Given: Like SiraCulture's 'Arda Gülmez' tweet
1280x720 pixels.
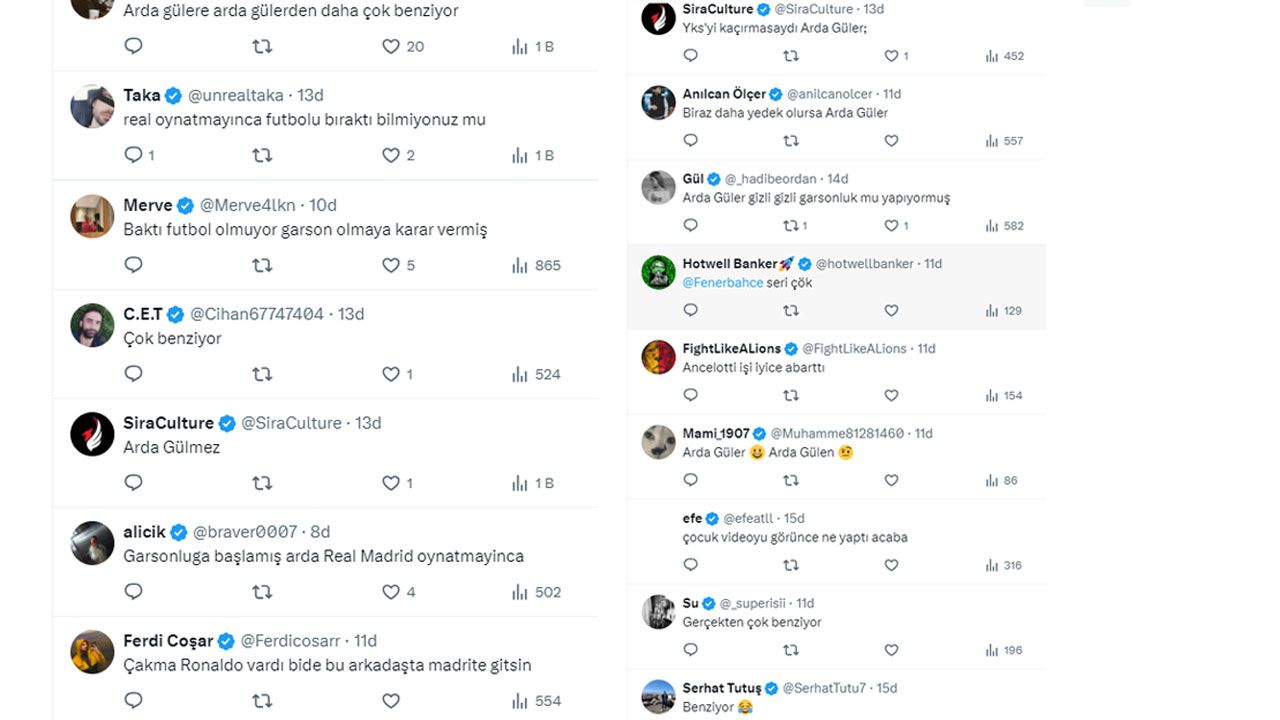Looking at the screenshot, I should click(x=391, y=483).
